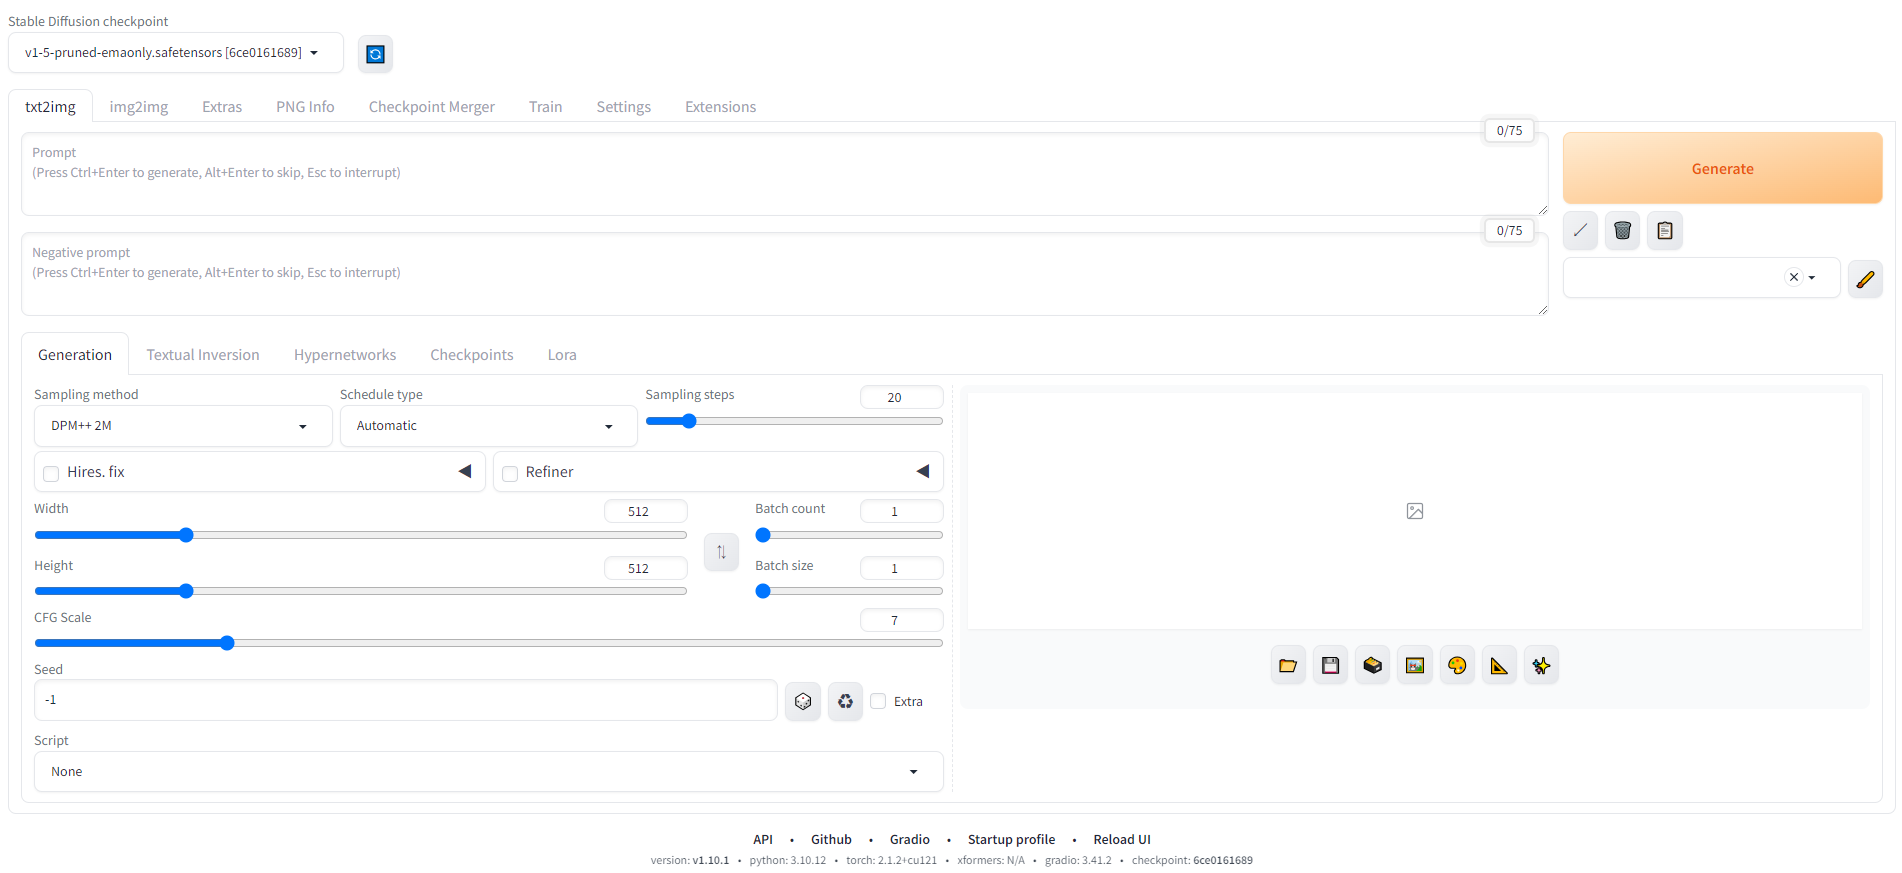This screenshot has height=873, width=1902.
Task: Clear the prompt with trash icon
Action: [x=1622, y=230]
